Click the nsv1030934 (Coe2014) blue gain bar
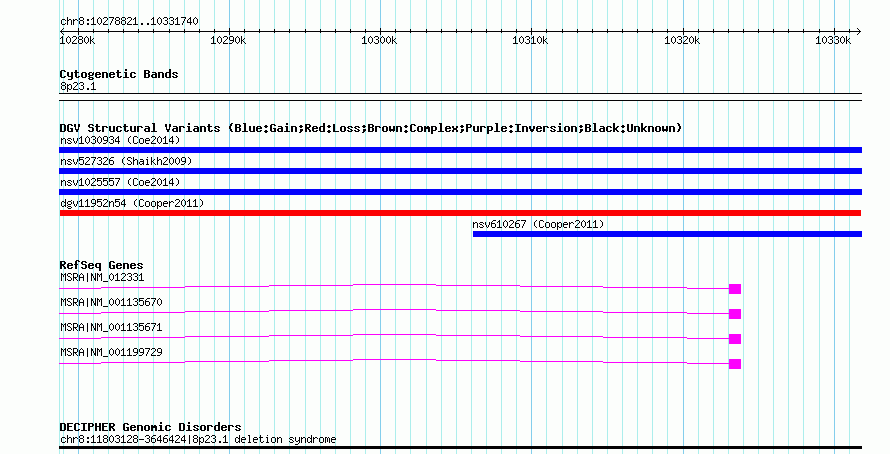Screen dimensions: 890x454 [460, 150]
